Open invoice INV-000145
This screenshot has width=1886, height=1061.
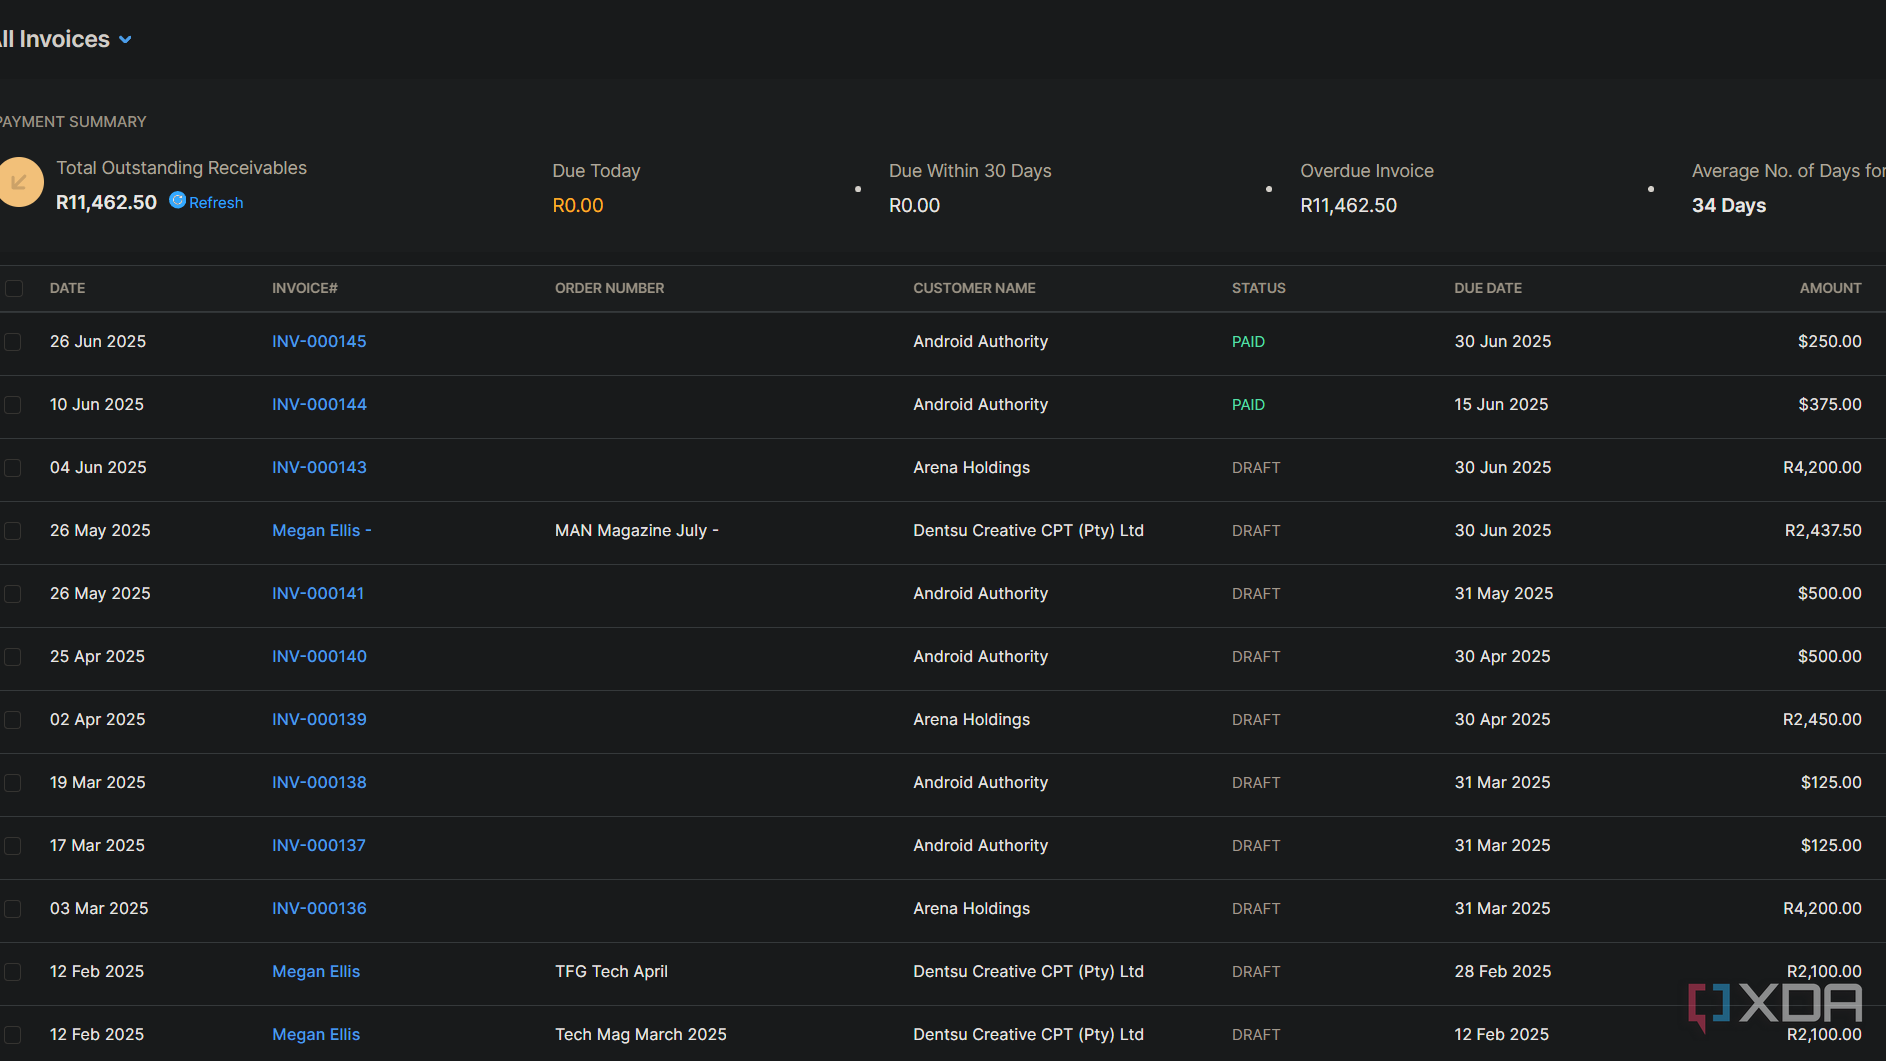319,341
